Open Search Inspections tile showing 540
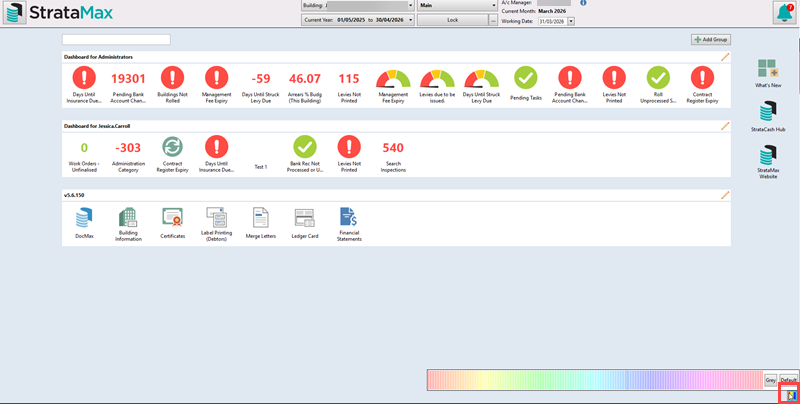Viewport: 800px width, 404px height. (393, 155)
